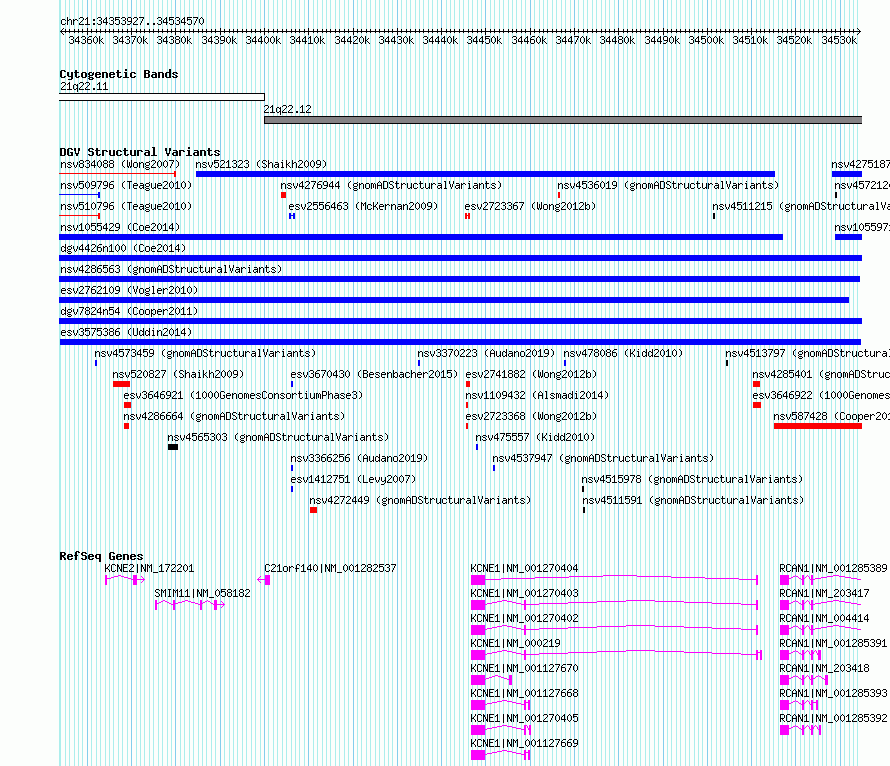This screenshot has height=766, width=890.
Task: Open the RCAN1|NM_004414 transcript label
Action: (824, 618)
